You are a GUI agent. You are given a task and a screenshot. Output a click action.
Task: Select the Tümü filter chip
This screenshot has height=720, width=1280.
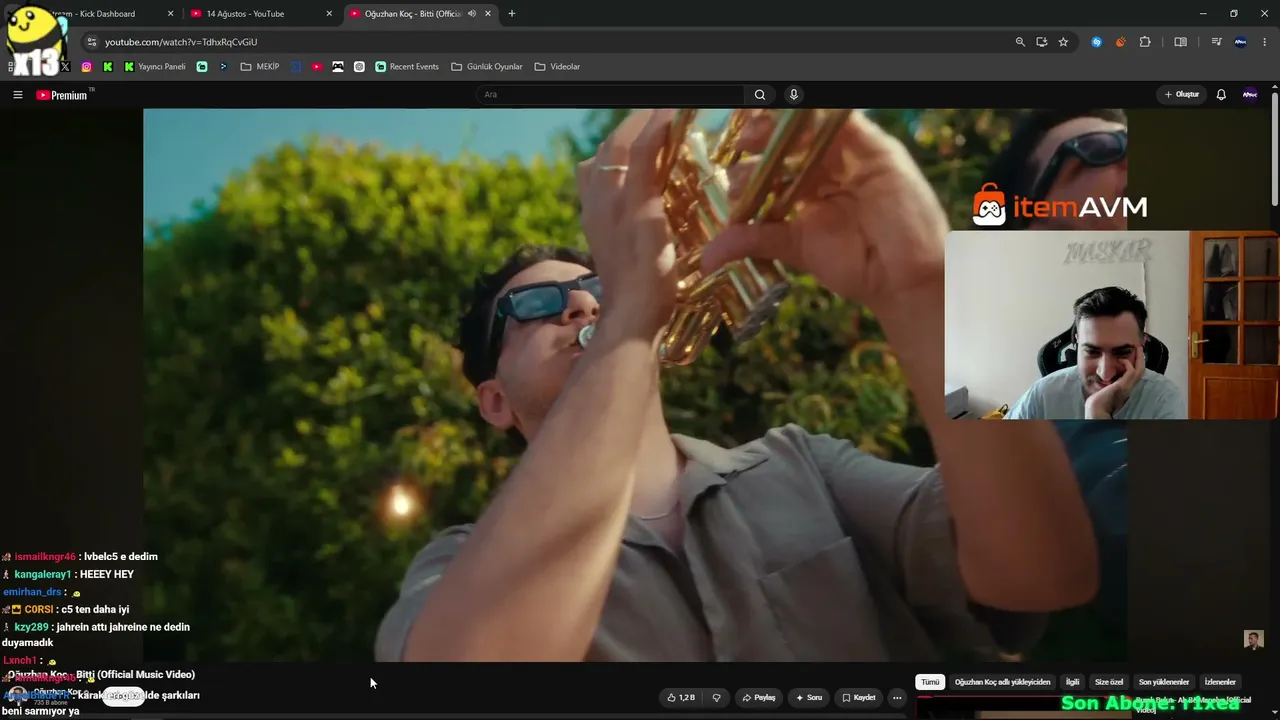[930, 682]
